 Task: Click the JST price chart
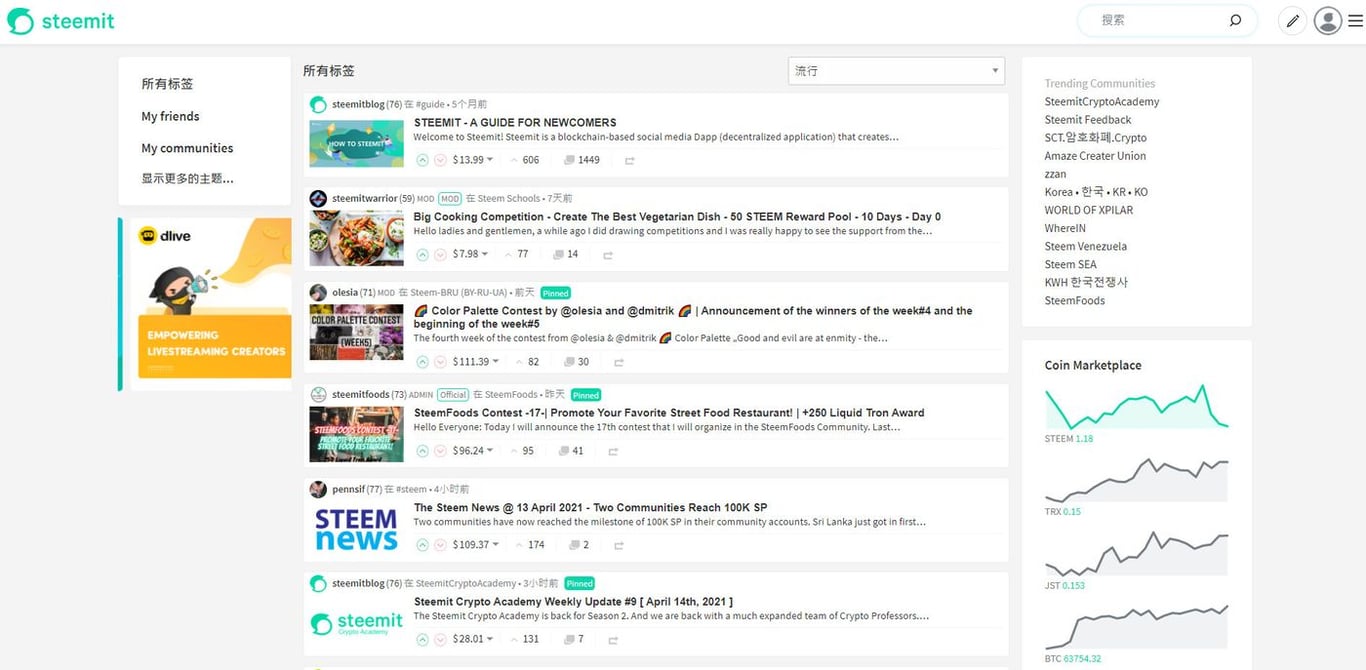(1137, 554)
